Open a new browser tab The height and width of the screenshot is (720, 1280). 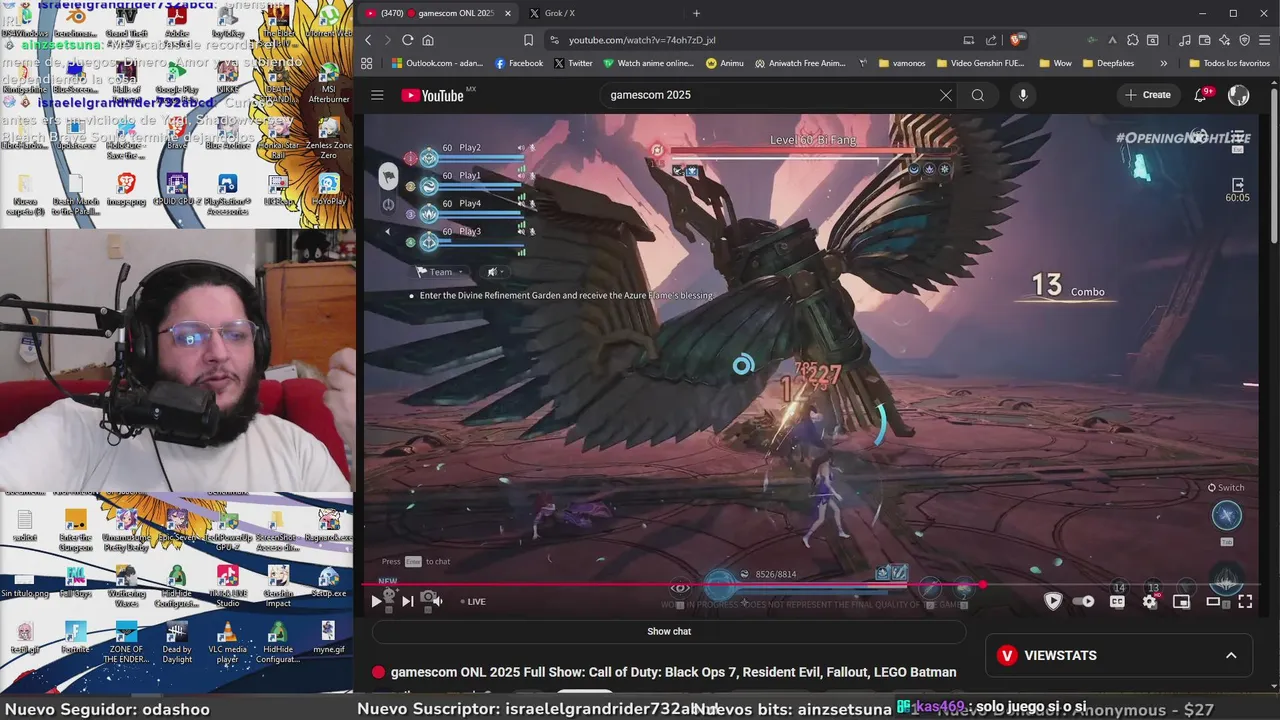pos(696,13)
